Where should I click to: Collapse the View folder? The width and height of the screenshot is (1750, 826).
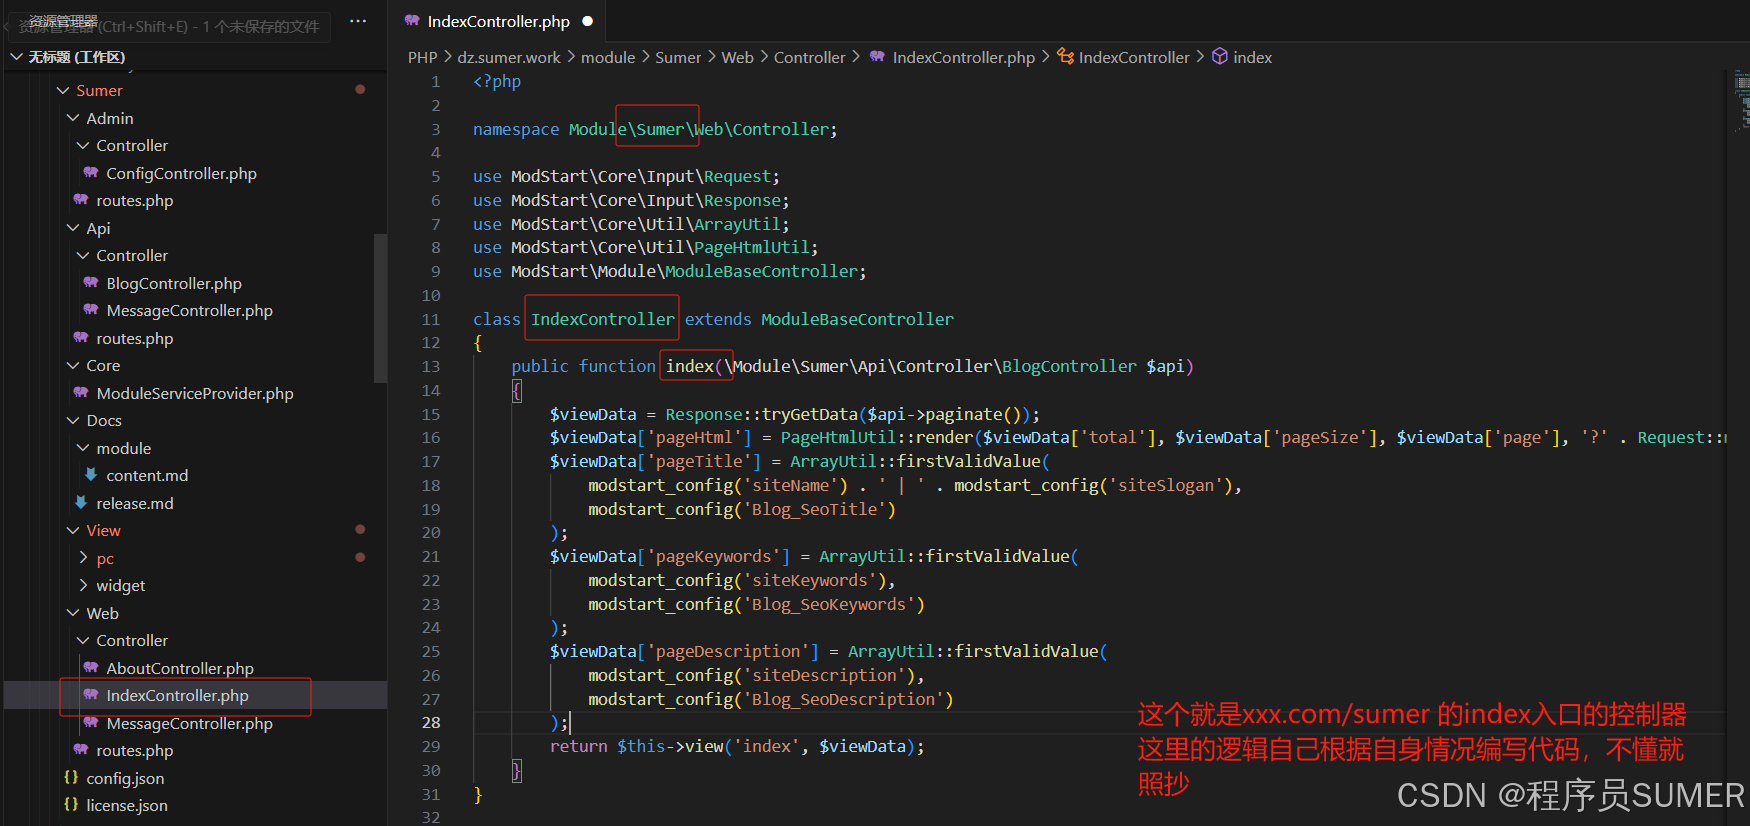tap(73, 531)
